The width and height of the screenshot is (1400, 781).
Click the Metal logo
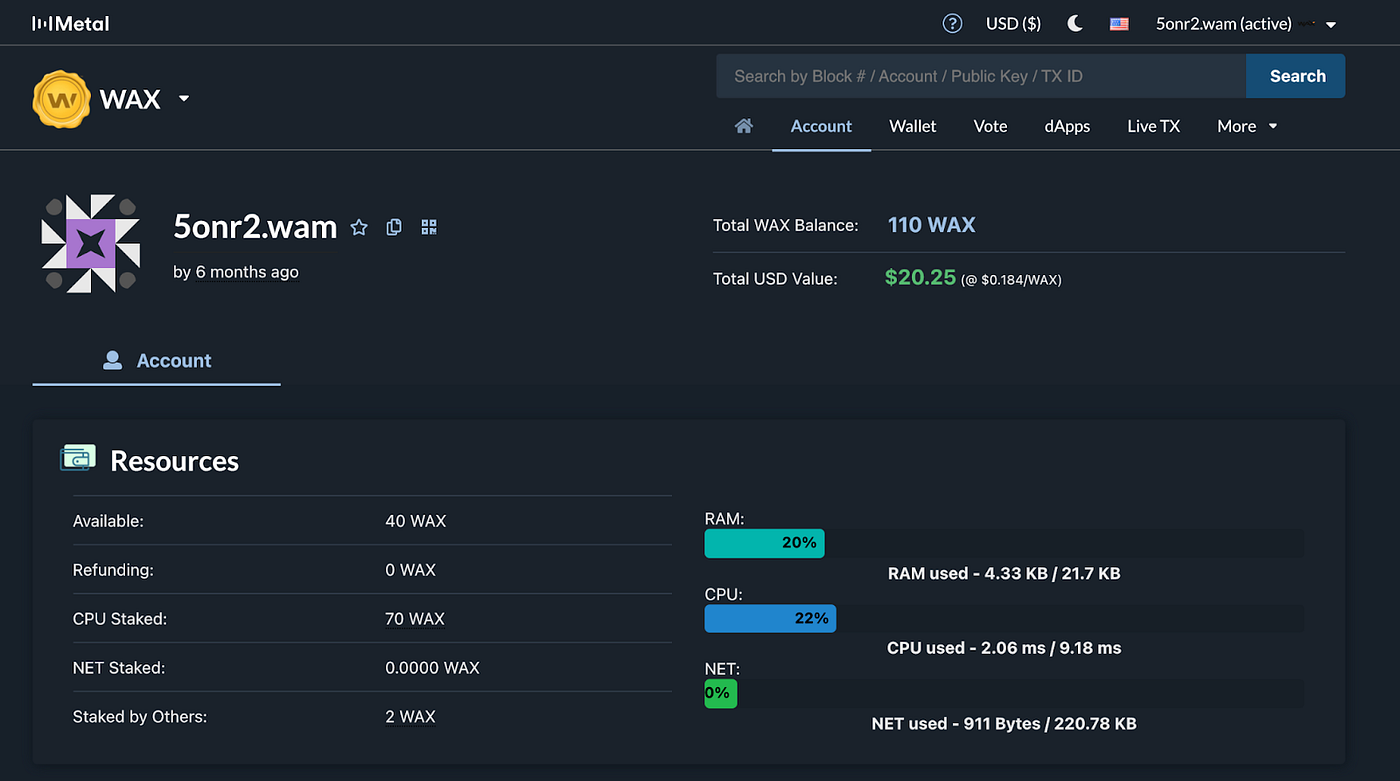71,23
